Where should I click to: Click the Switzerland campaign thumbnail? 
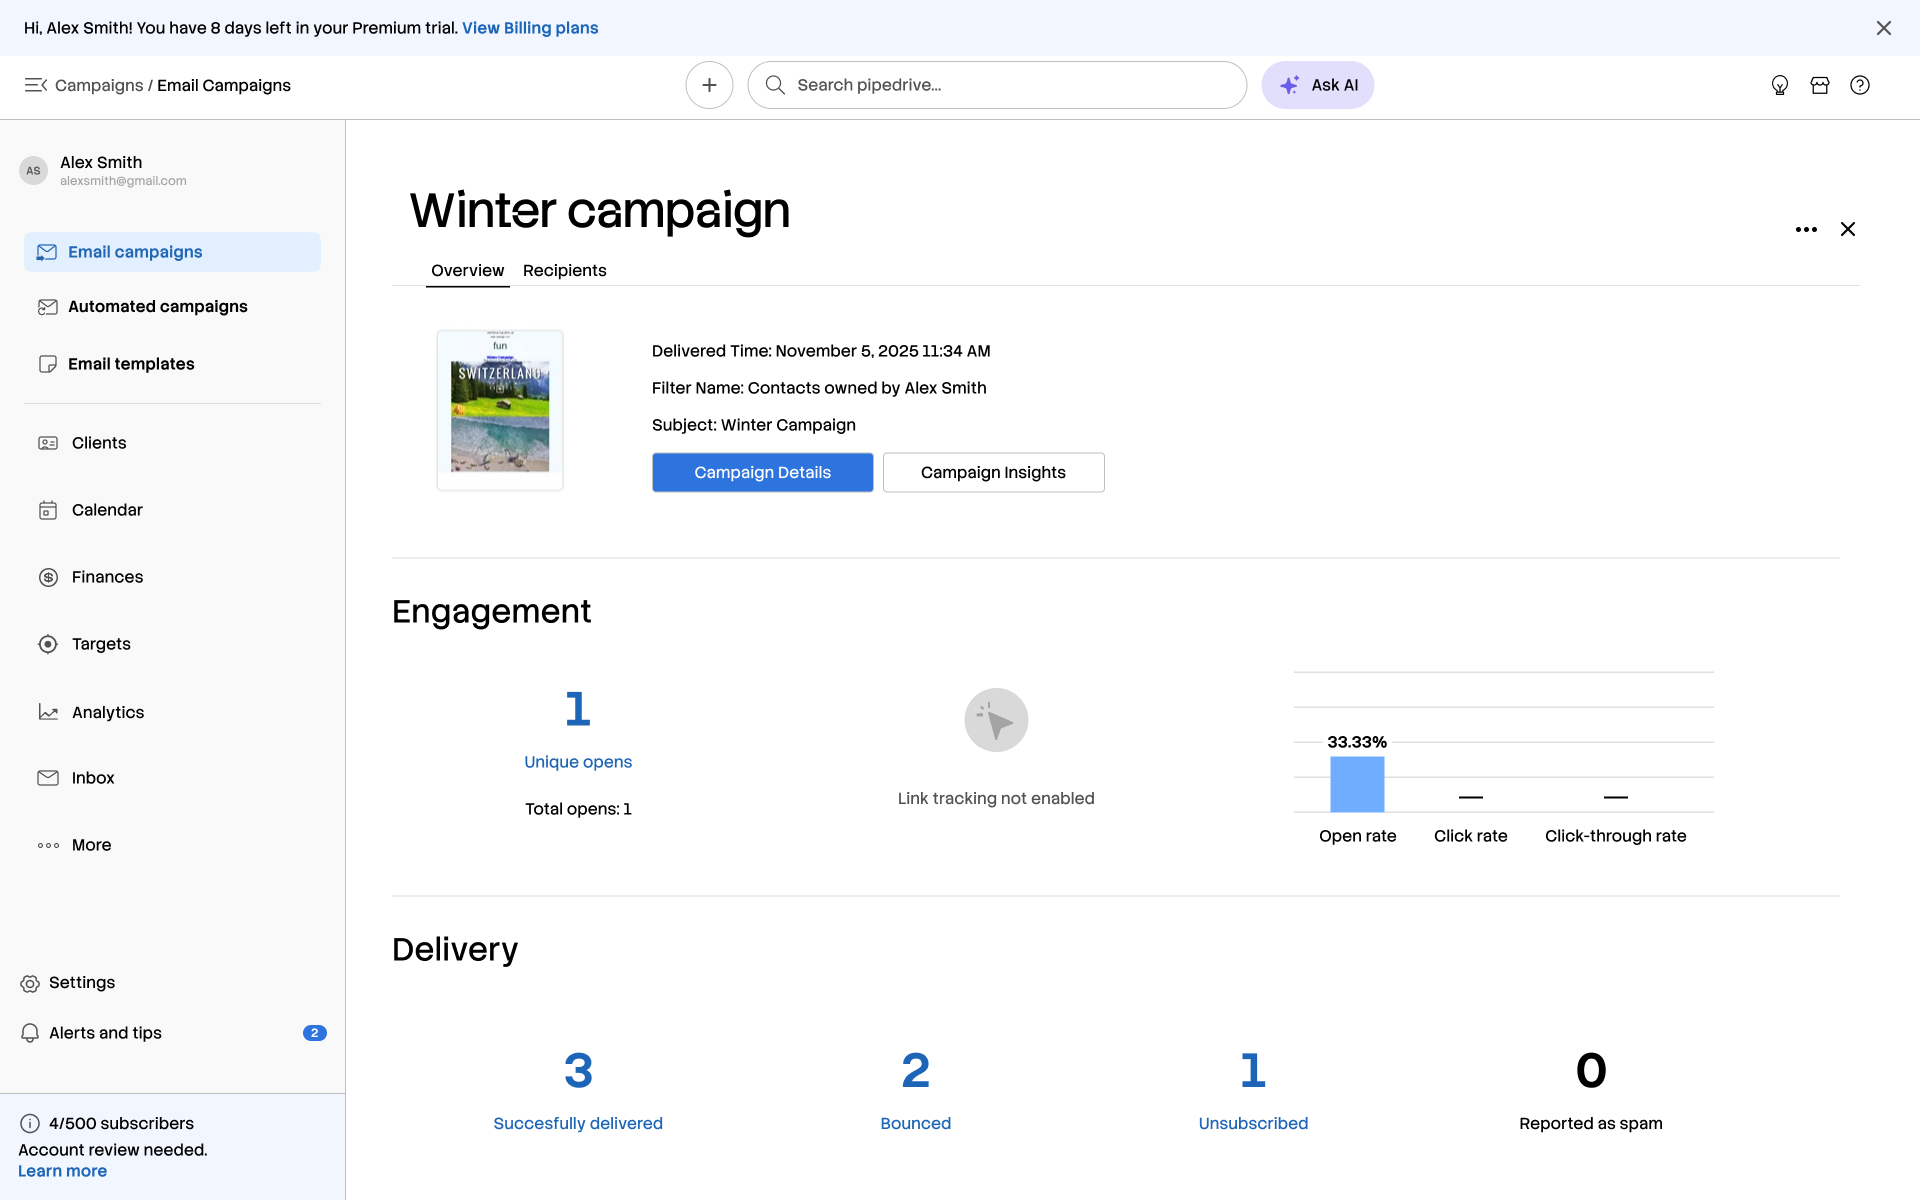click(499, 409)
